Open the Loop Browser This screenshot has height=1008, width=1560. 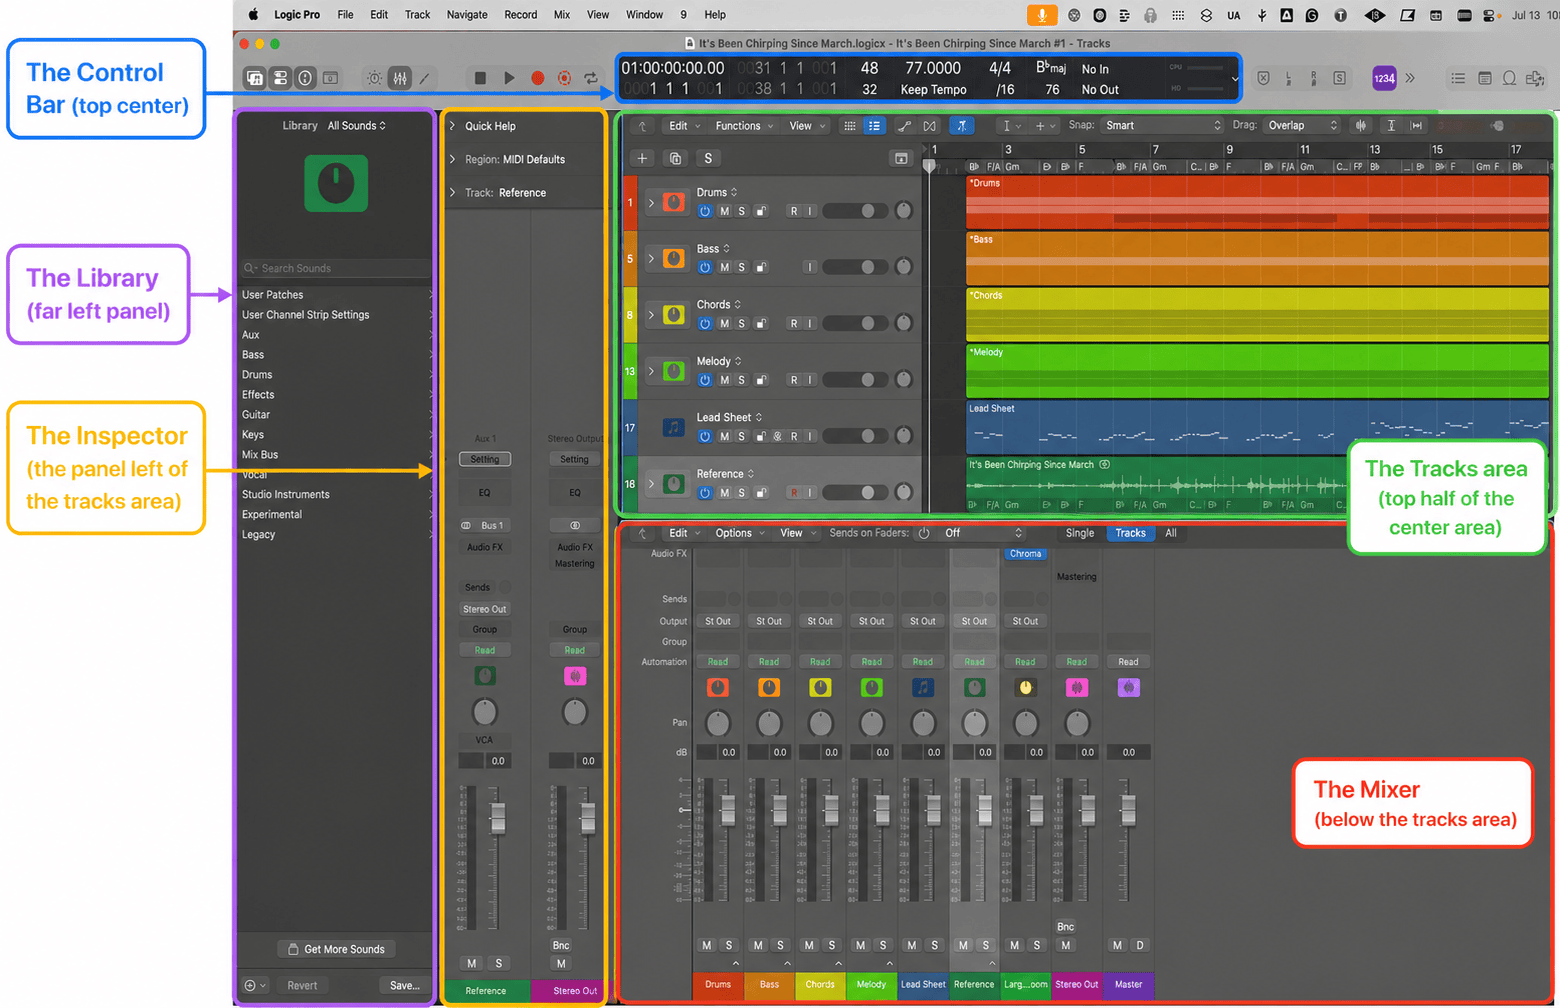click(x=1509, y=78)
